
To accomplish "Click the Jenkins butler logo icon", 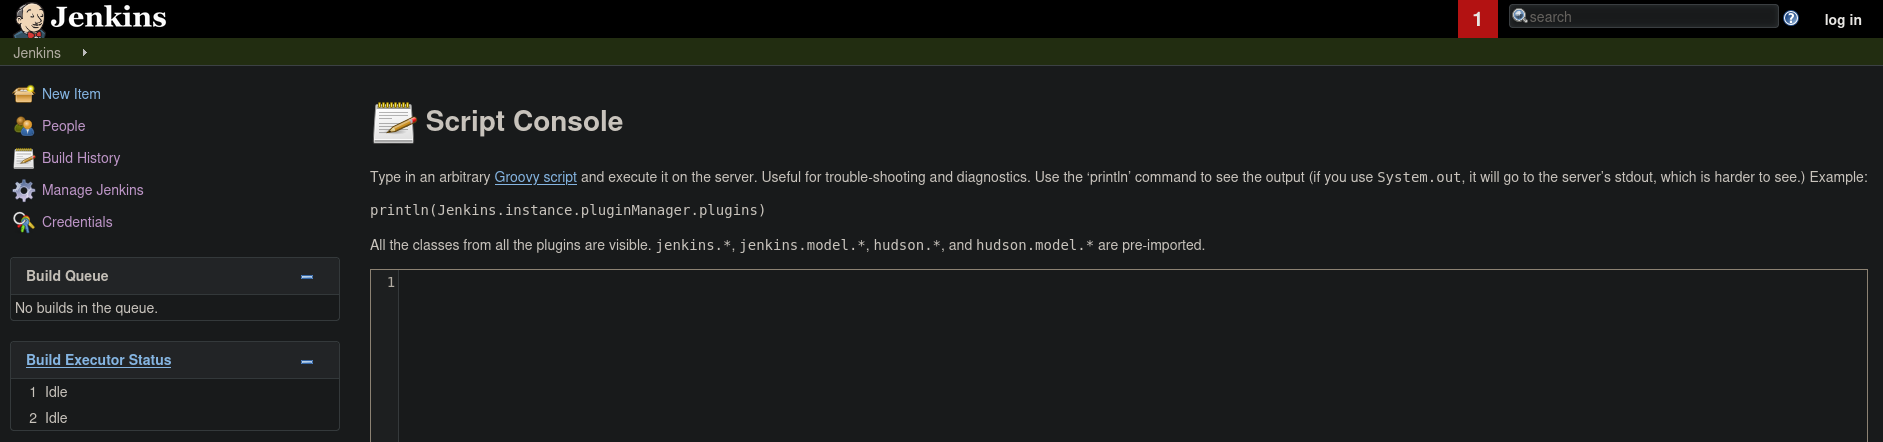I will [29, 19].
